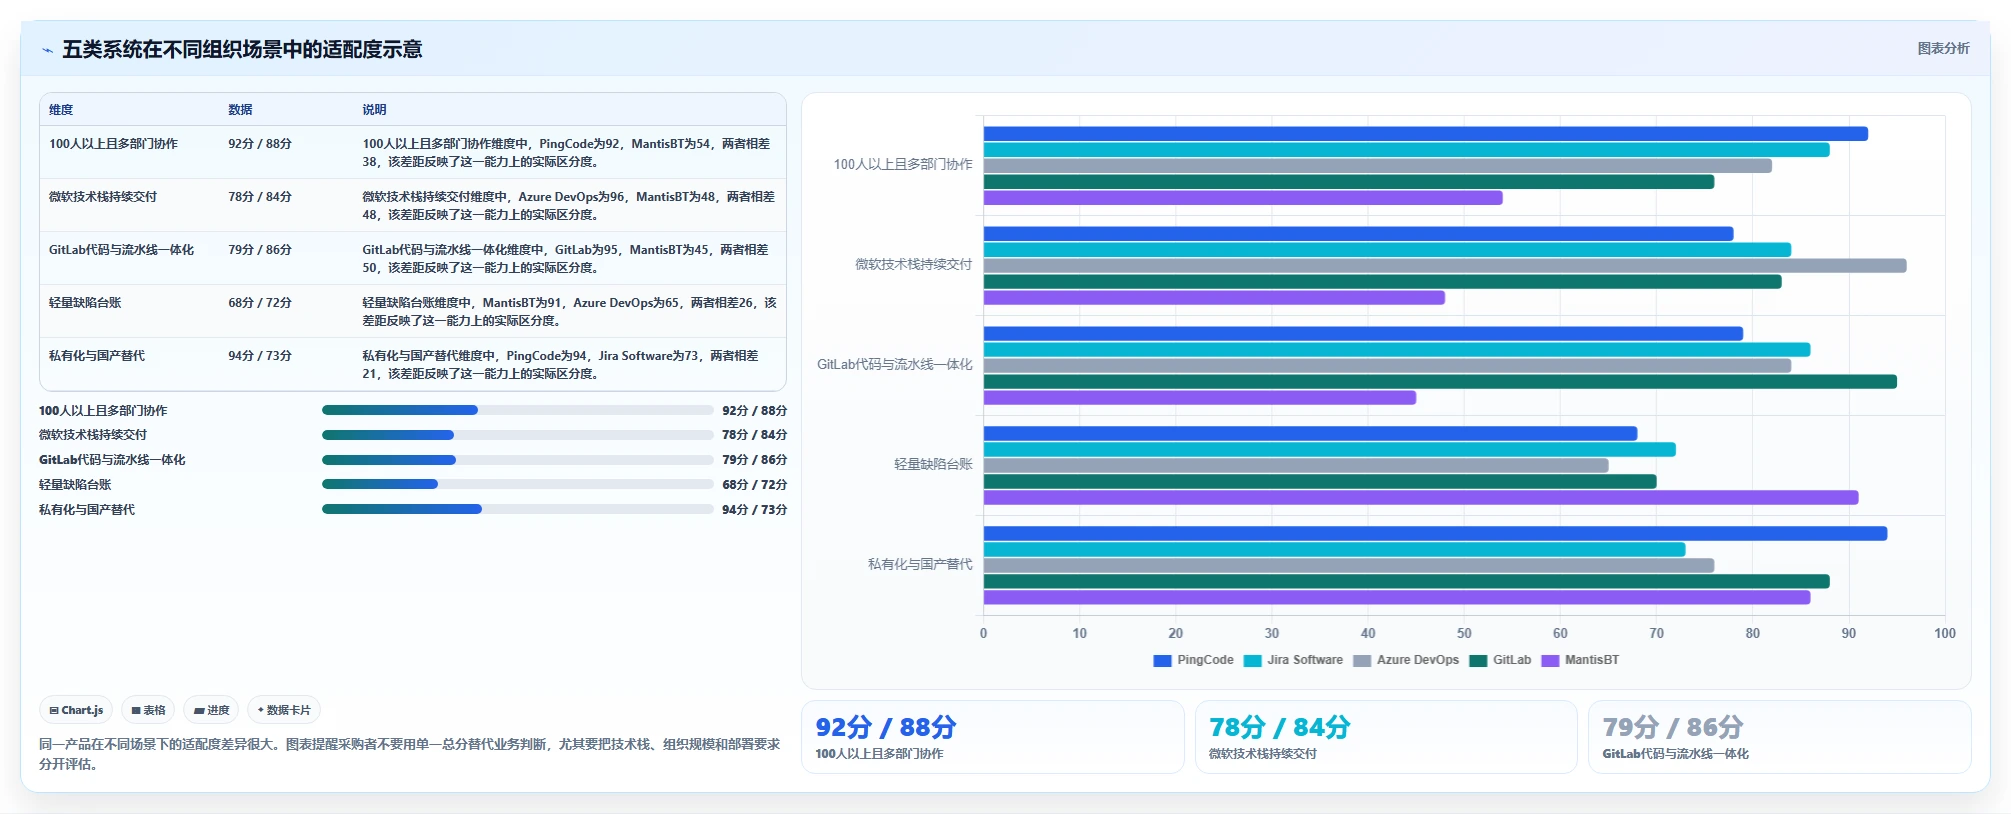
Task: Click the MantisBT bar in 轻量缺陷台账 group
Action: point(1421,498)
